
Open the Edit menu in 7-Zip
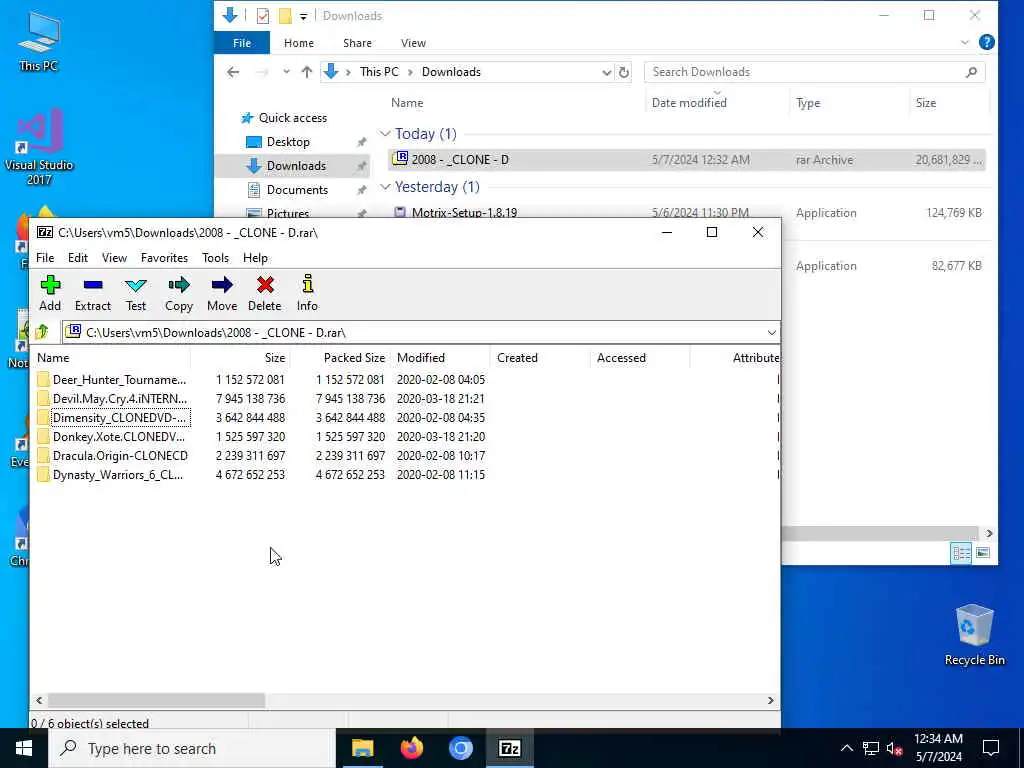pos(78,258)
